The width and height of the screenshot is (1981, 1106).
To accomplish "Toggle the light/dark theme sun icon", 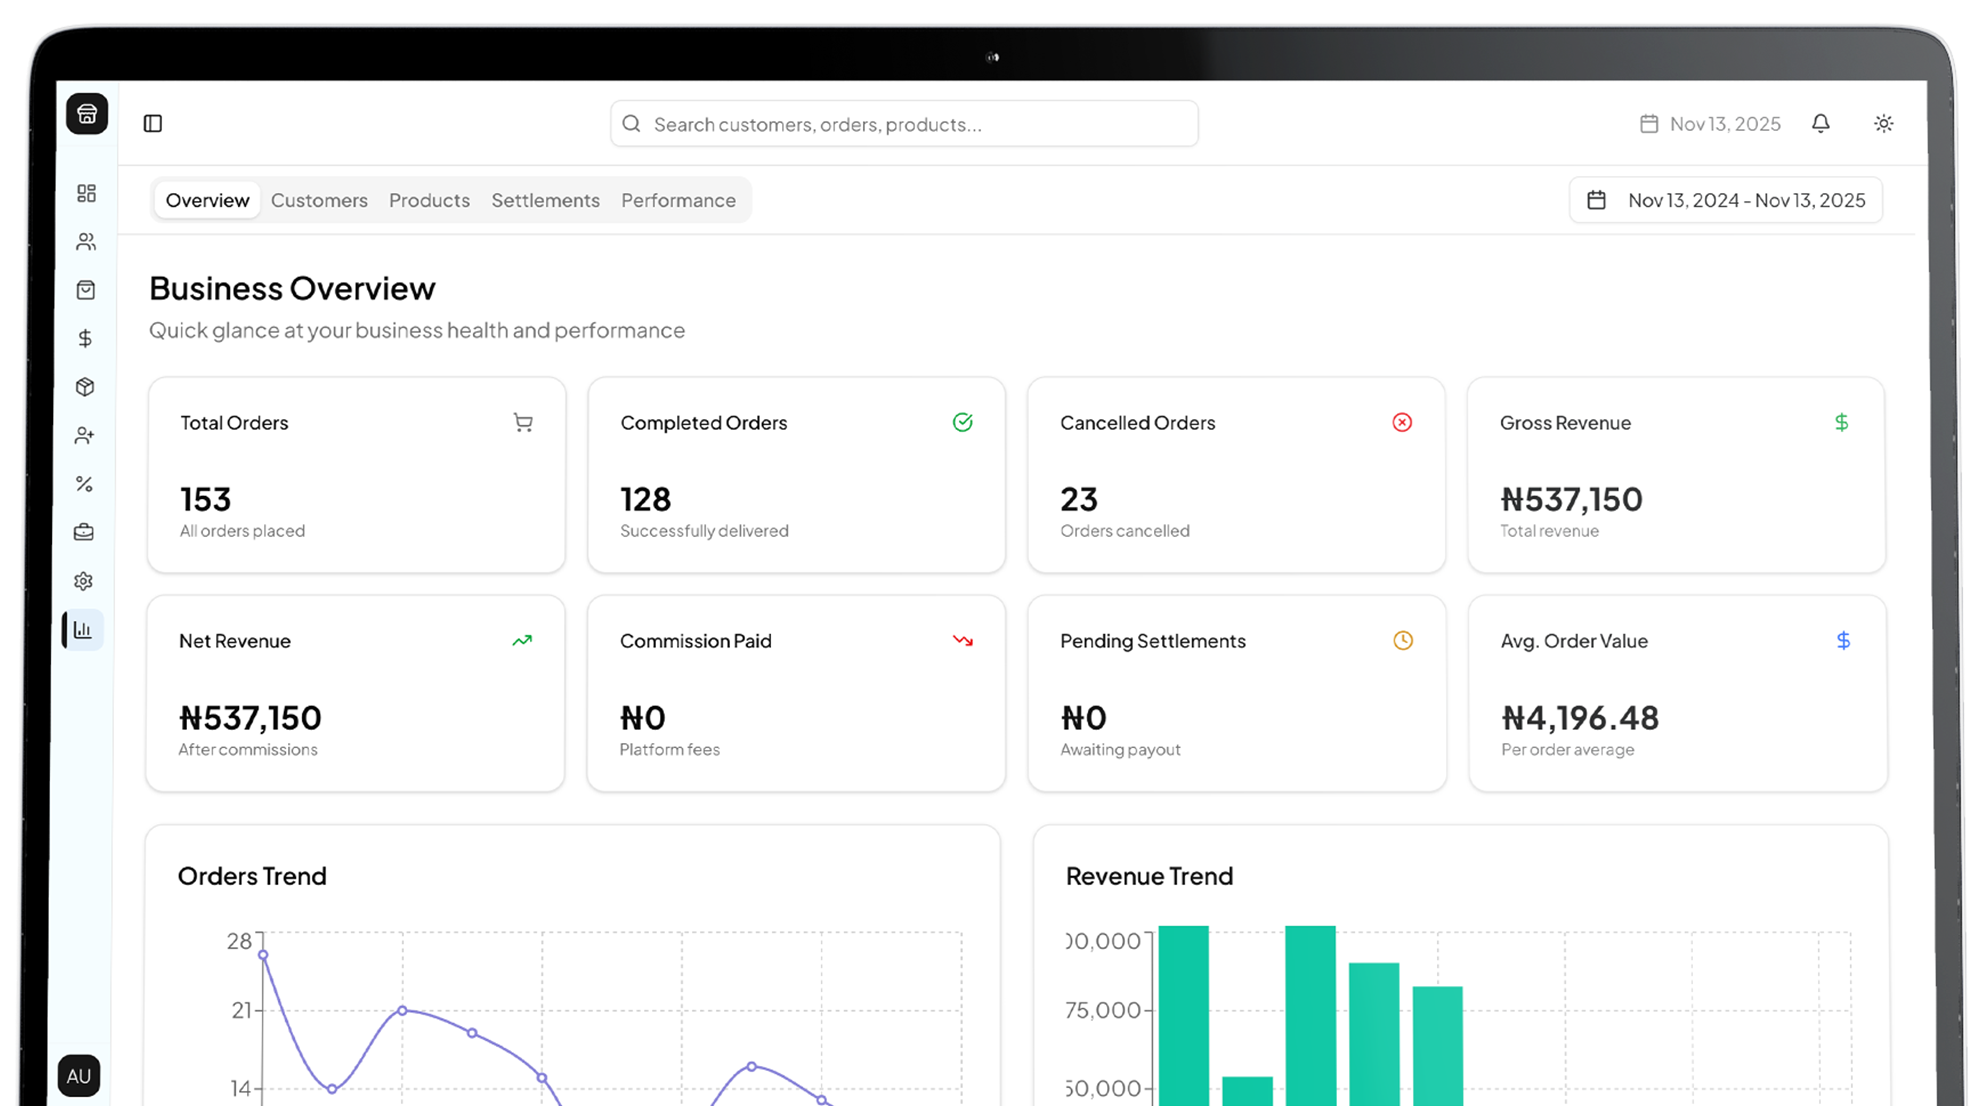I will pos(1884,124).
